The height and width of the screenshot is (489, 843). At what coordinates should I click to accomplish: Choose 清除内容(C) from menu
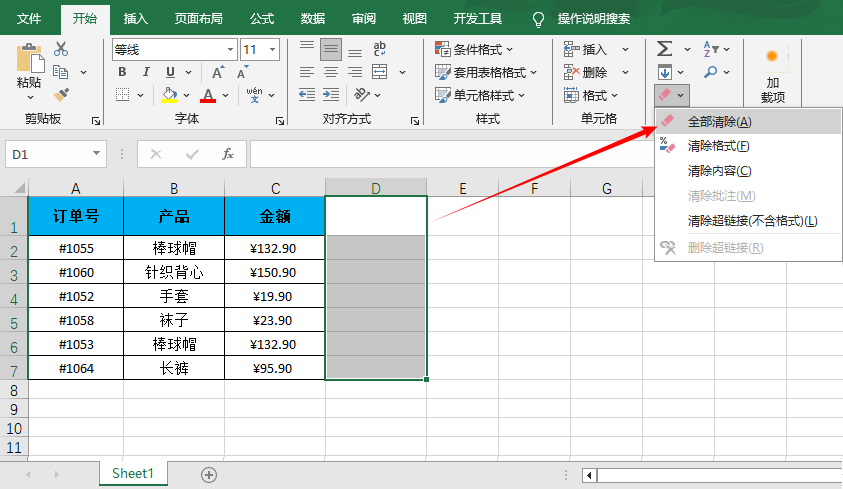coord(748,171)
